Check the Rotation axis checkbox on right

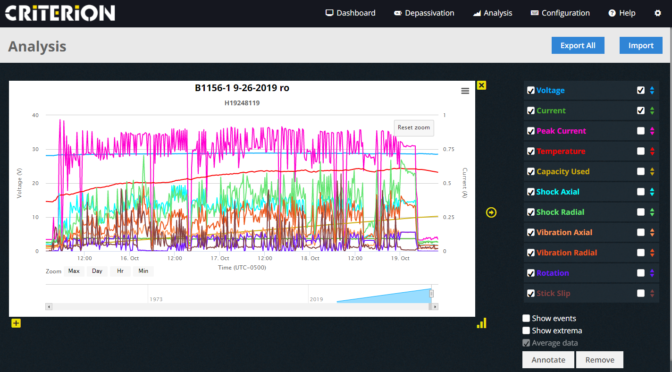[640, 273]
